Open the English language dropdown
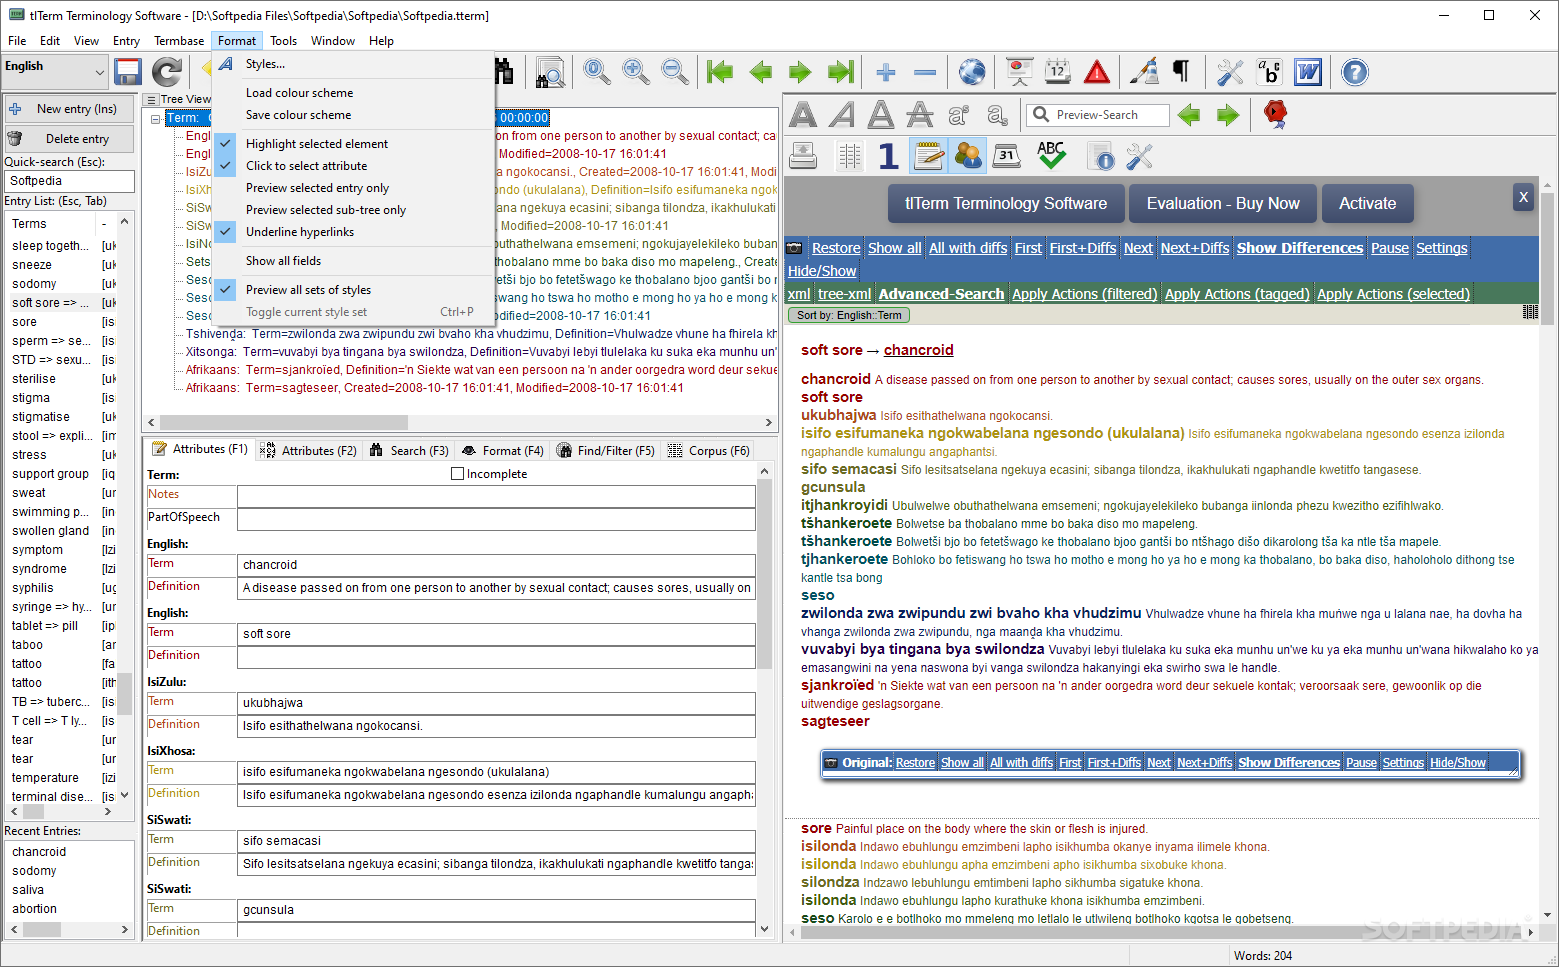Image resolution: width=1559 pixels, height=967 pixels. coord(54,70)
